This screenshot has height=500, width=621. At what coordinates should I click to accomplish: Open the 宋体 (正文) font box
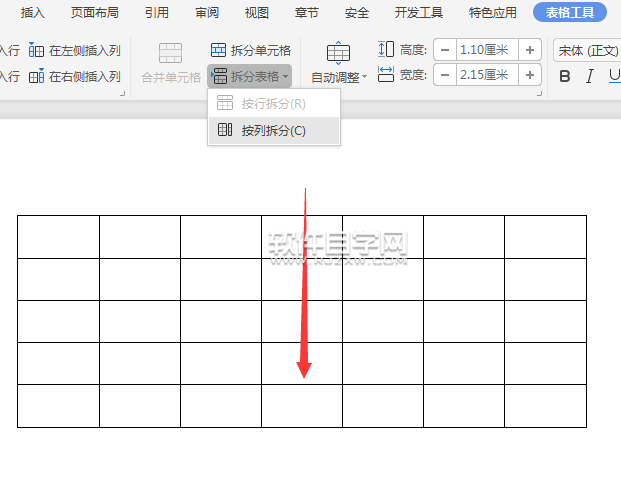pyautogui.click(x=587, y=51)
